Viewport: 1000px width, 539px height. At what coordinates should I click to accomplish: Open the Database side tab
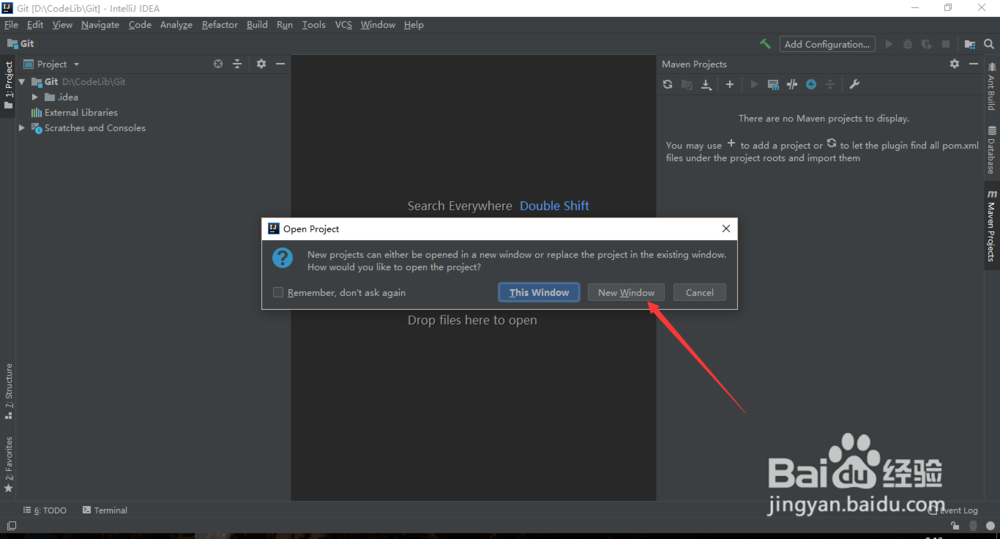click(991, 151)
